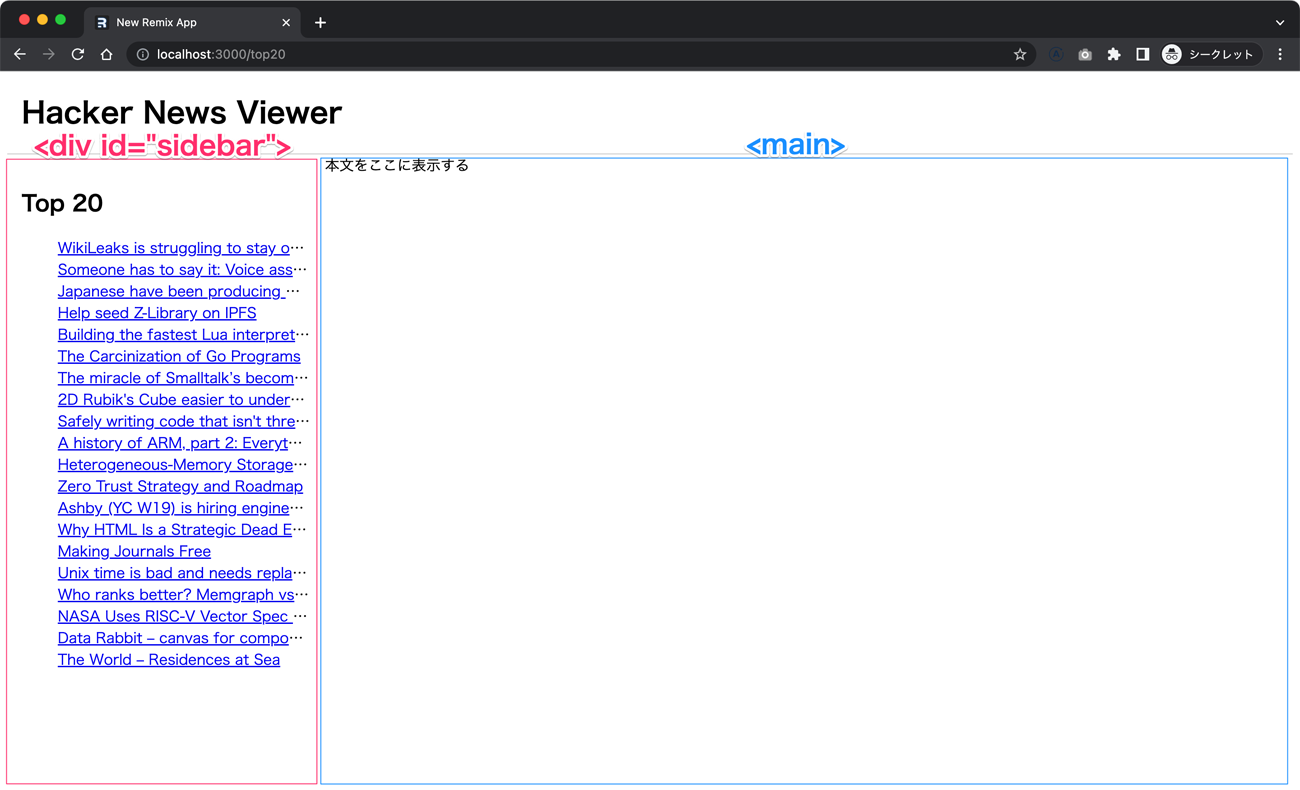Open the extensions puzzle-piece icon
This screenshot has width=1300, height=790.
1113,54
